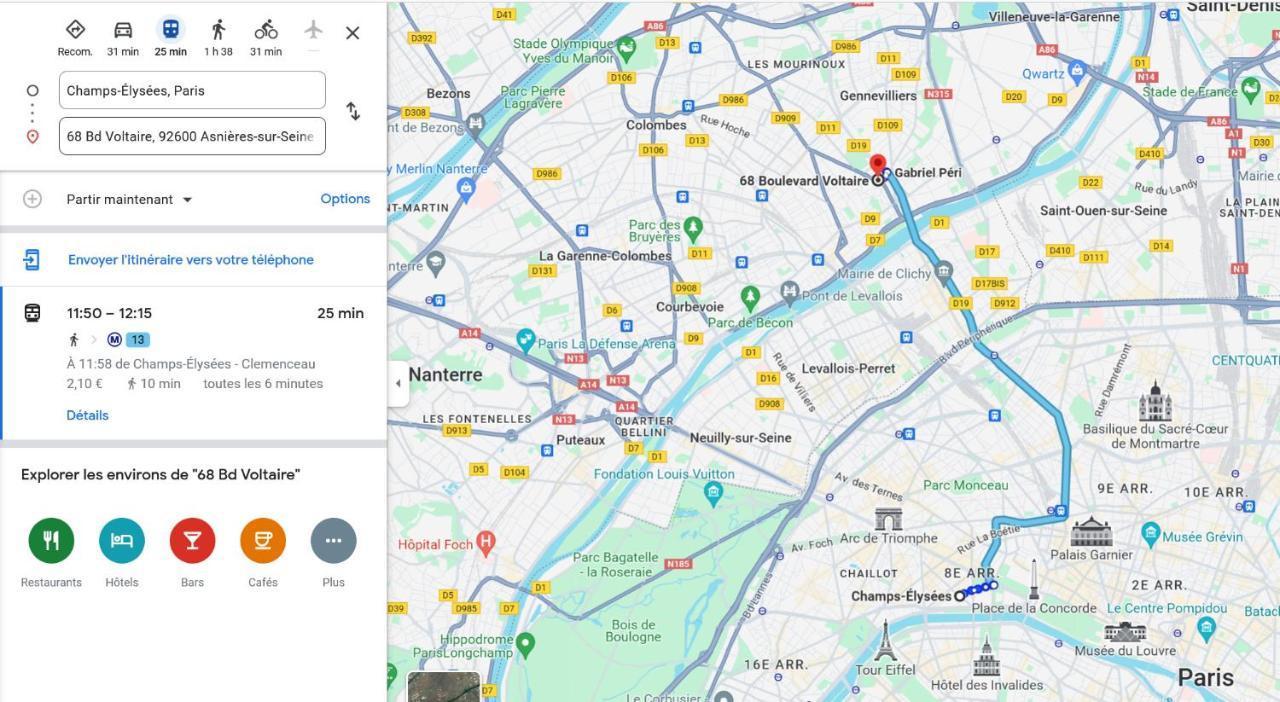Click the send-to-phone icon

pos(32,260)
